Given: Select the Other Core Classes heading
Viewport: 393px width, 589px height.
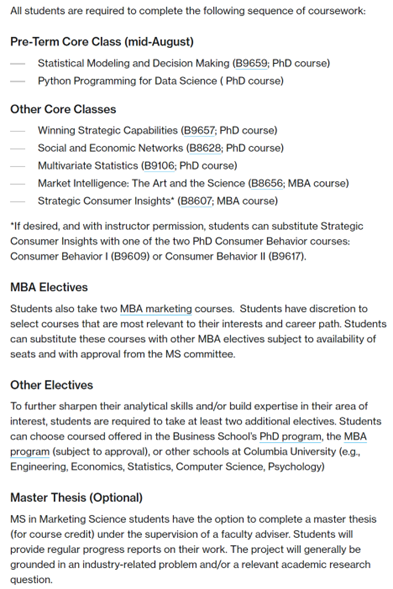Looking at the screenshot, I should [63, 109].
